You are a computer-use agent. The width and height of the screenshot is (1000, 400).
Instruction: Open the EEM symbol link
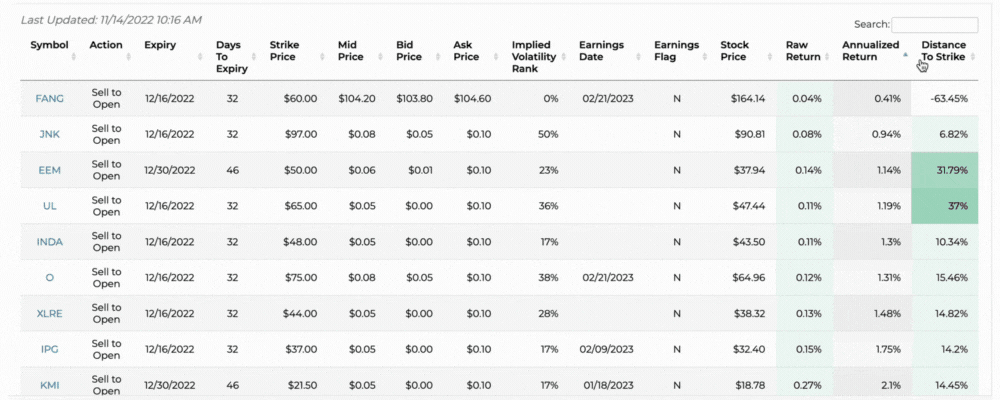click(49, 170)
